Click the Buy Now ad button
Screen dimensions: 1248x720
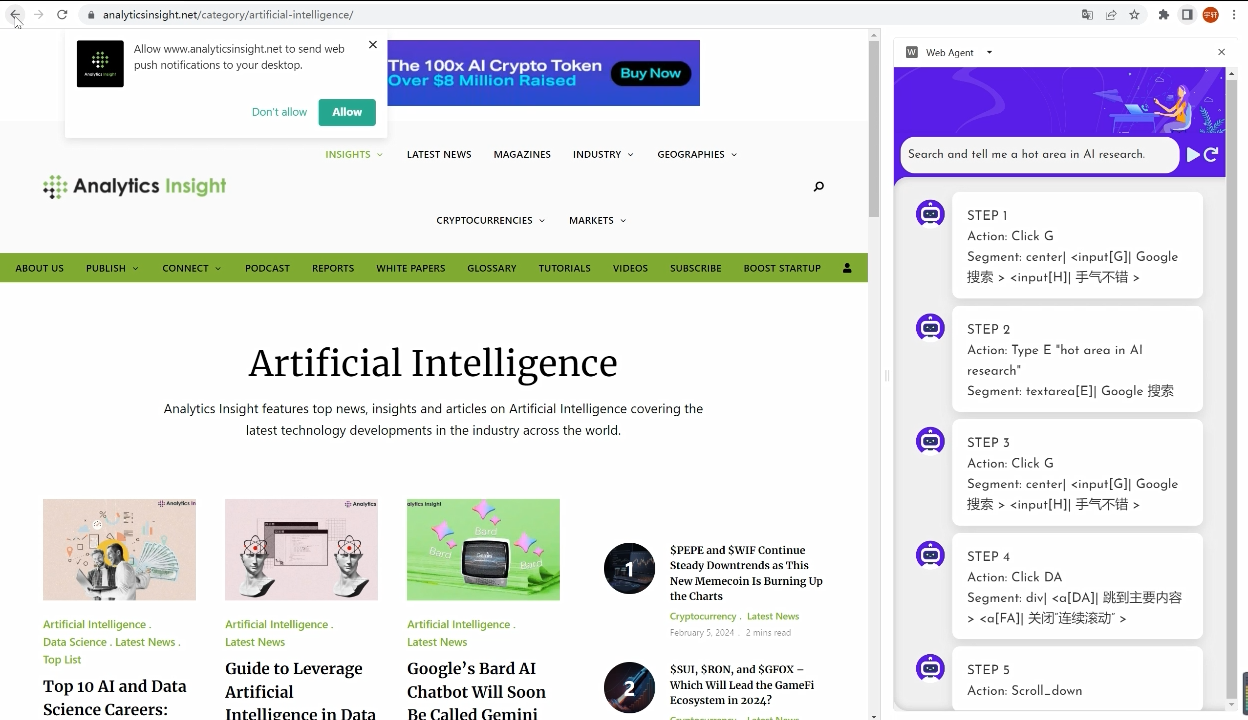[651, 73]
